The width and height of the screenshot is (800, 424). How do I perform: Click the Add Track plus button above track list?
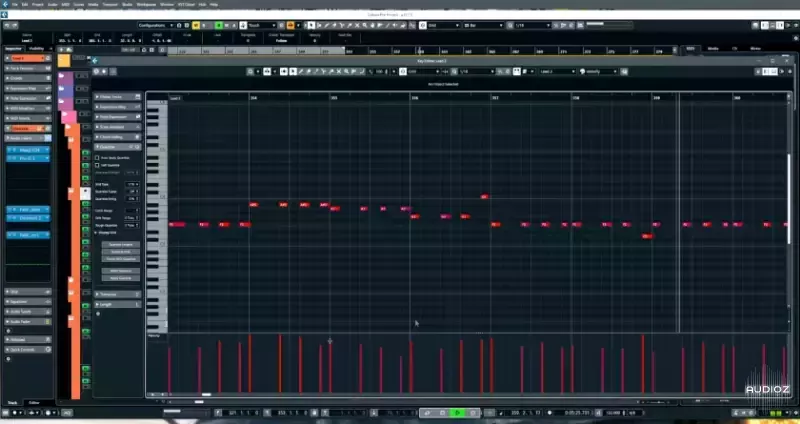(61, 49)
